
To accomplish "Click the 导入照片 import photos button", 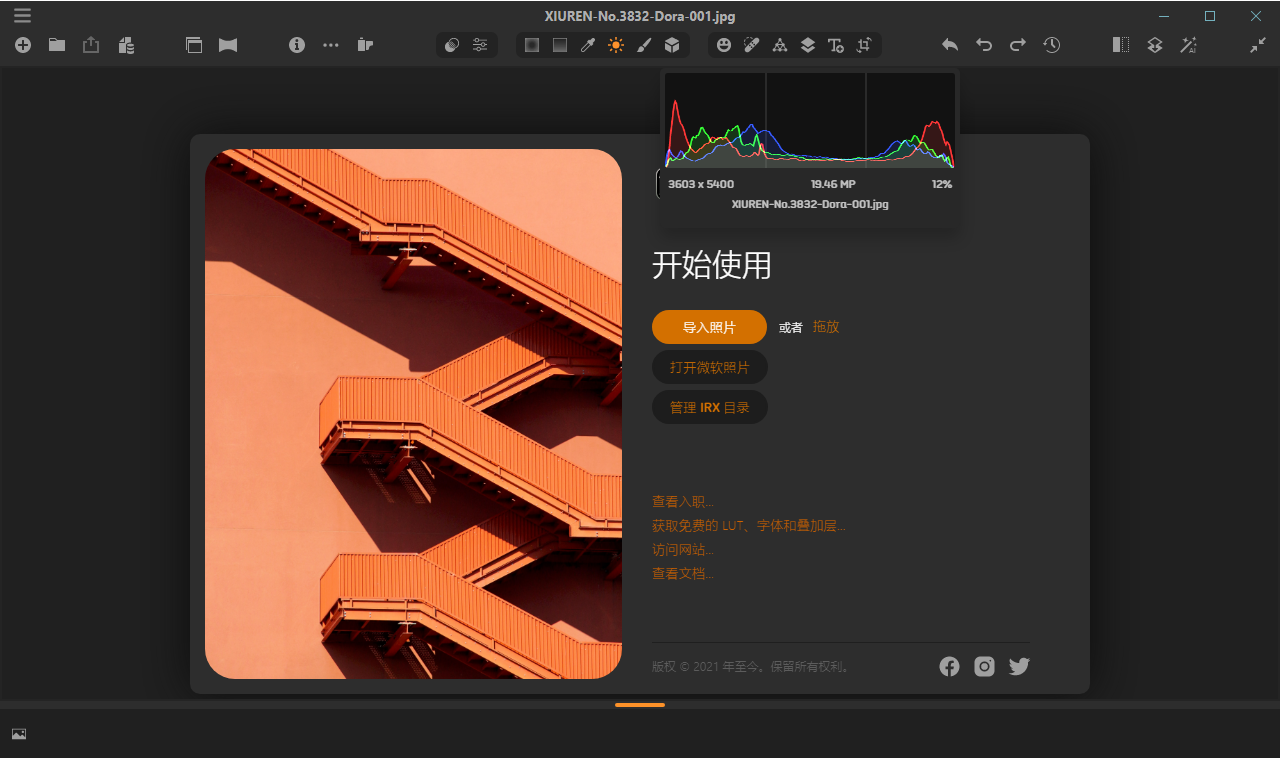I will (x=710, y=327).
